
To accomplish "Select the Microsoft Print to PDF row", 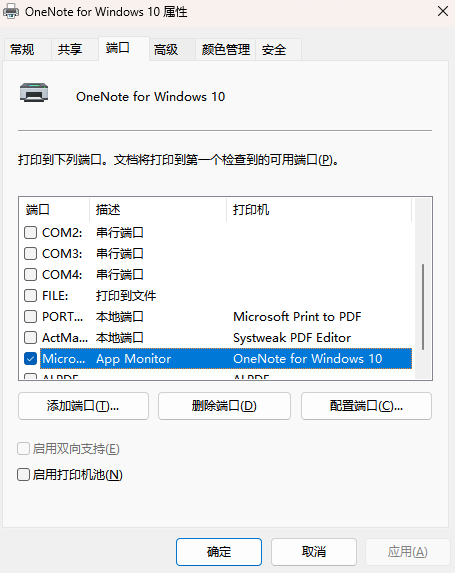I will click(216, 316).
